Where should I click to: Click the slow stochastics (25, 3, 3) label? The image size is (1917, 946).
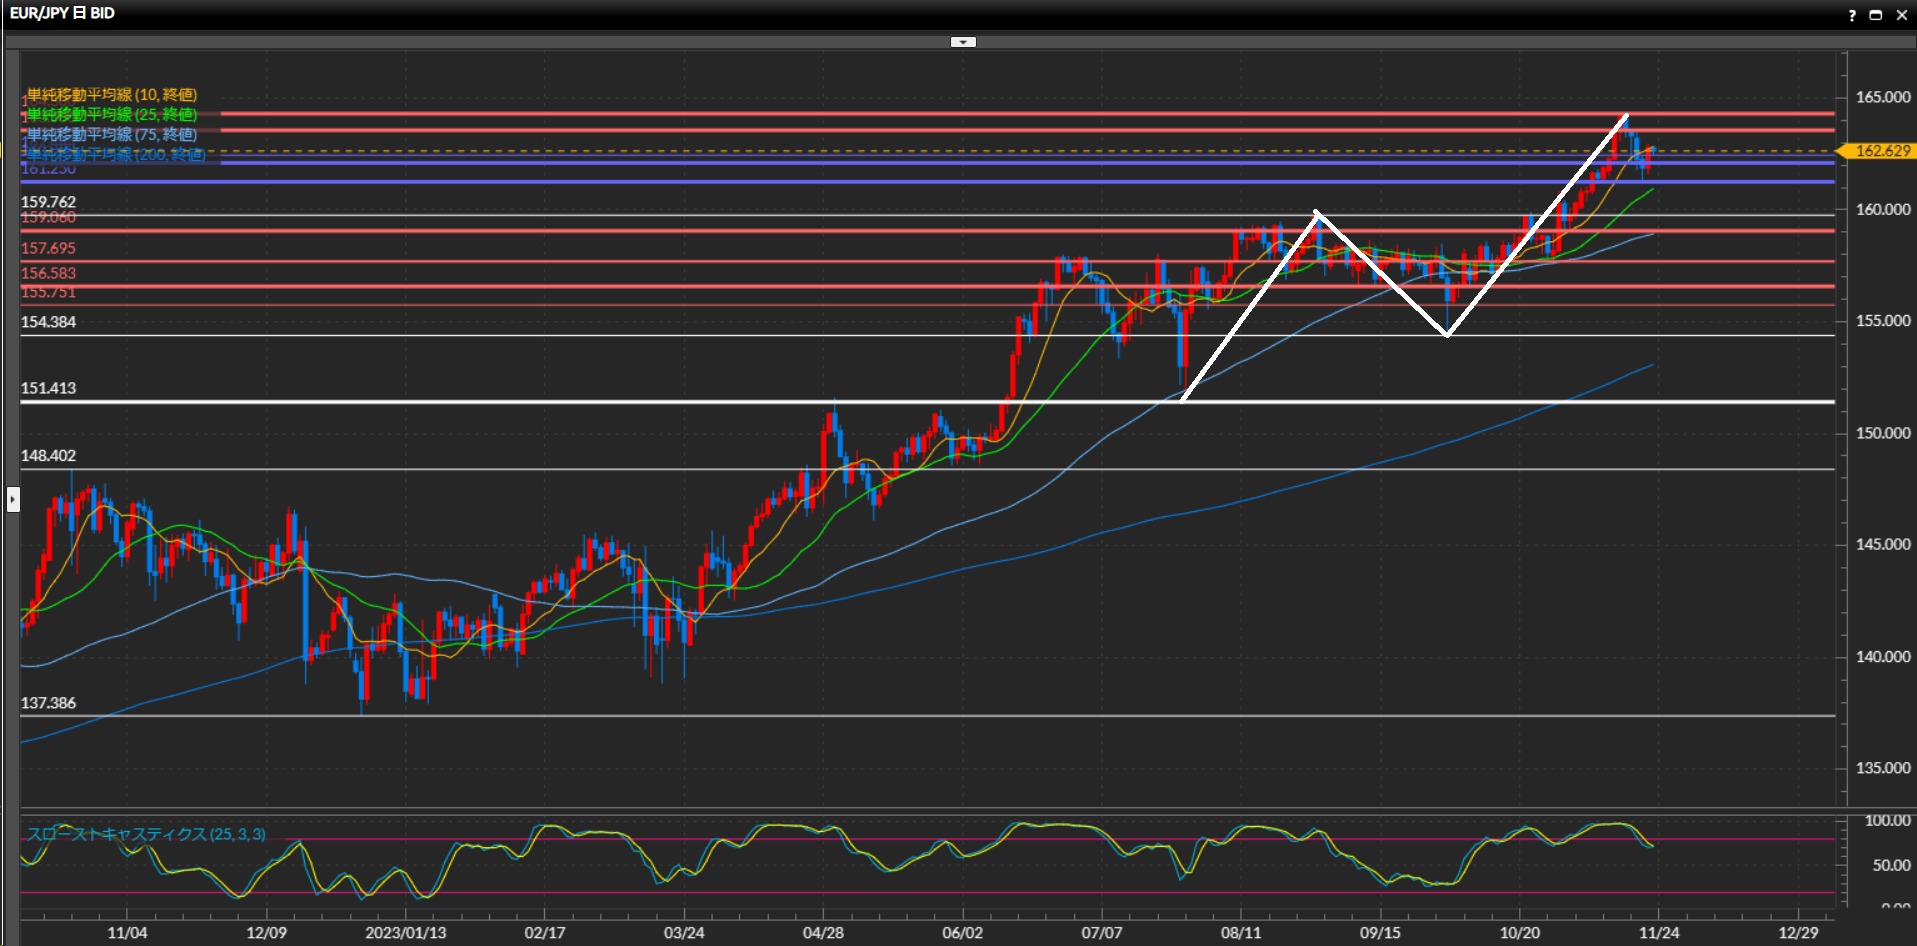coord(146,834)
